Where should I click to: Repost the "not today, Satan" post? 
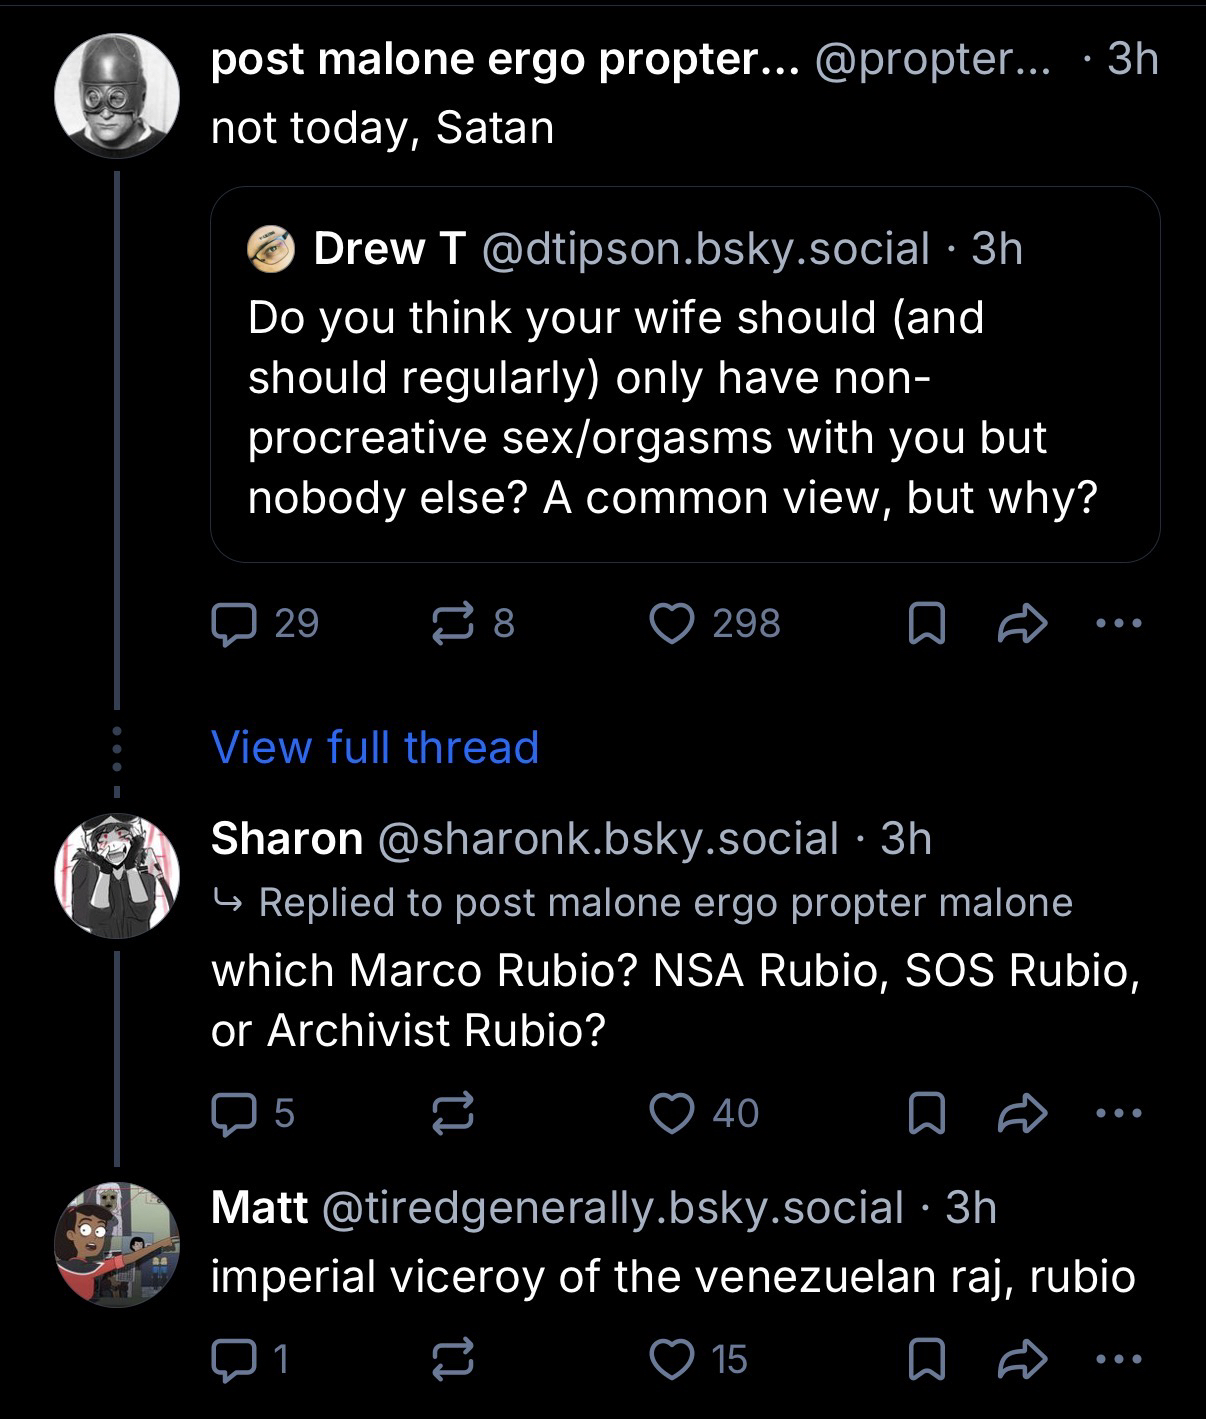coord(452,624)
